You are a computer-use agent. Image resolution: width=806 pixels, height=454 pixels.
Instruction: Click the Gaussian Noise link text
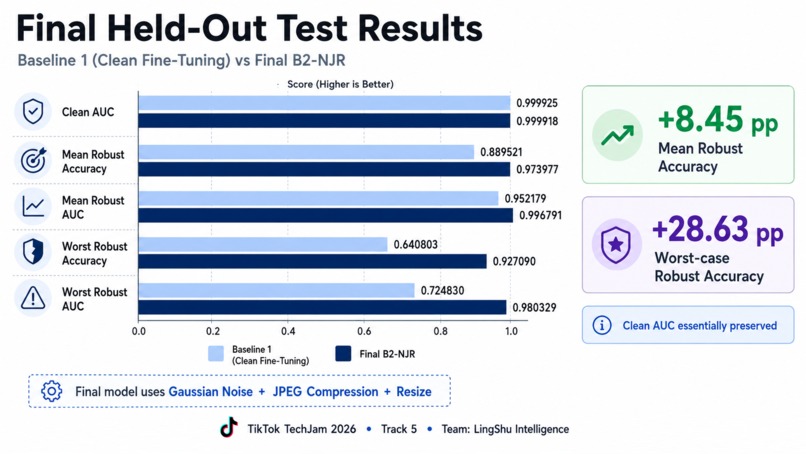pos(211,392)
